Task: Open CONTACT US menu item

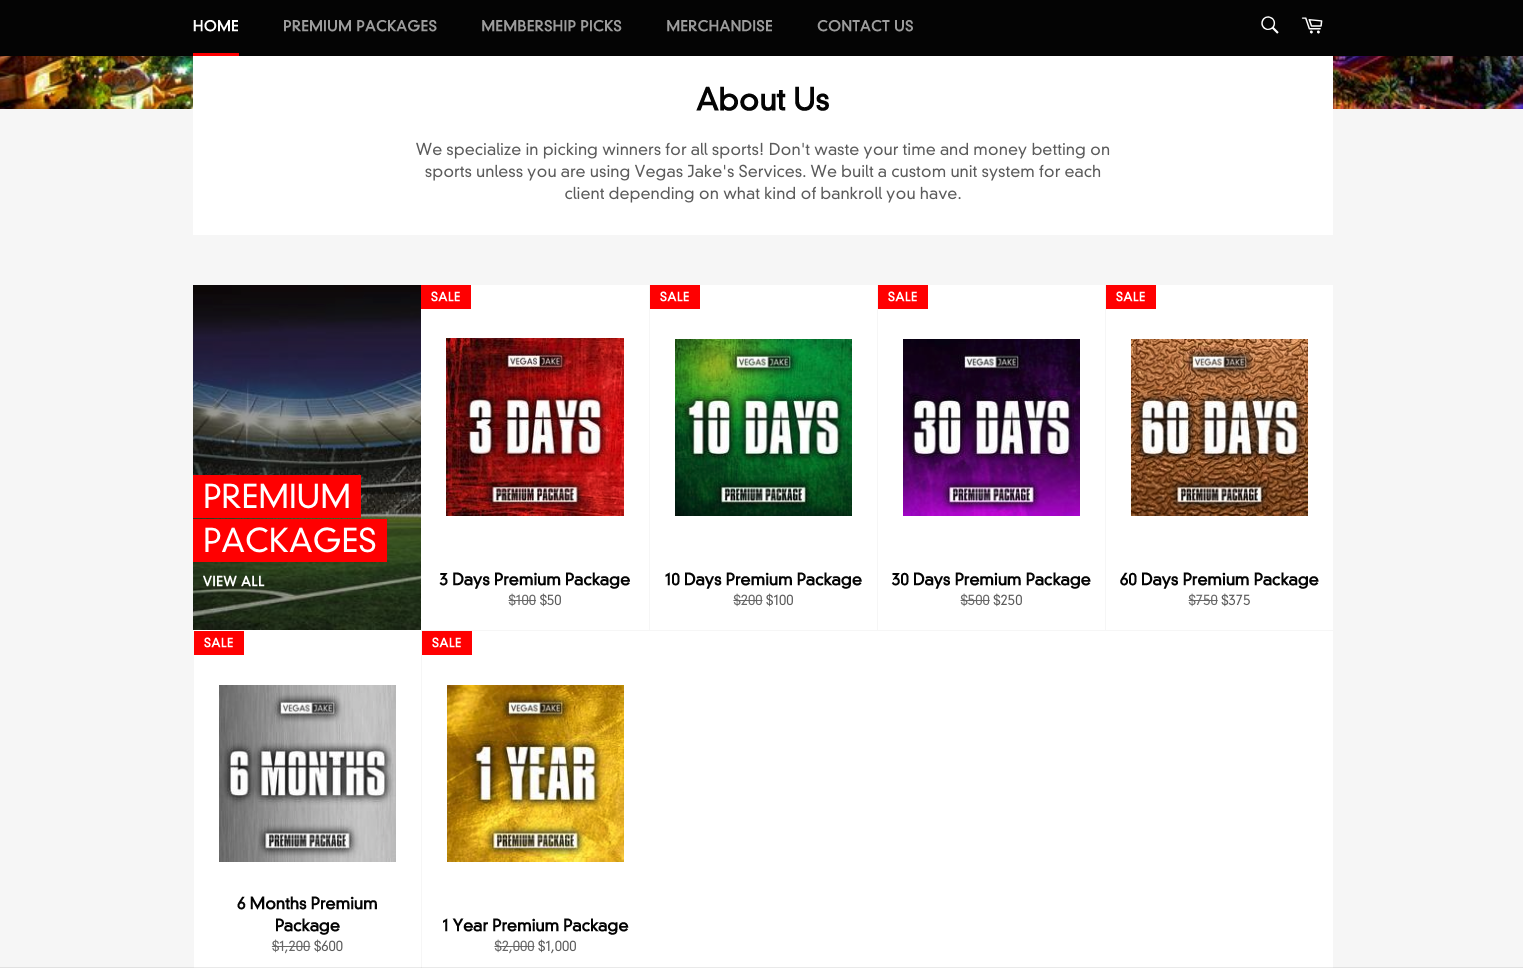Action: click(865, 26)
